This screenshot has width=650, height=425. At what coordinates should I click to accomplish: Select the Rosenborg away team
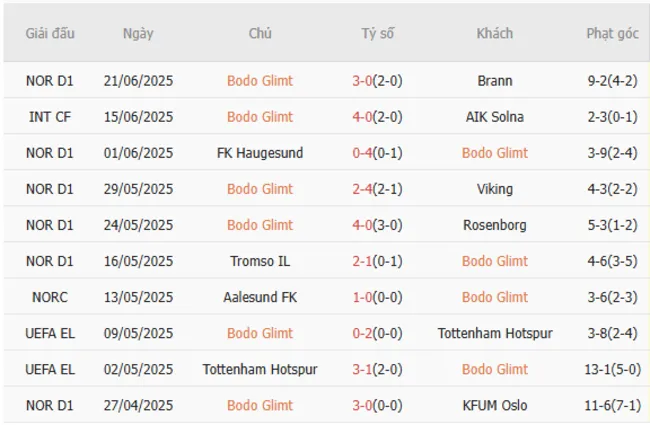tap(495, 225)
